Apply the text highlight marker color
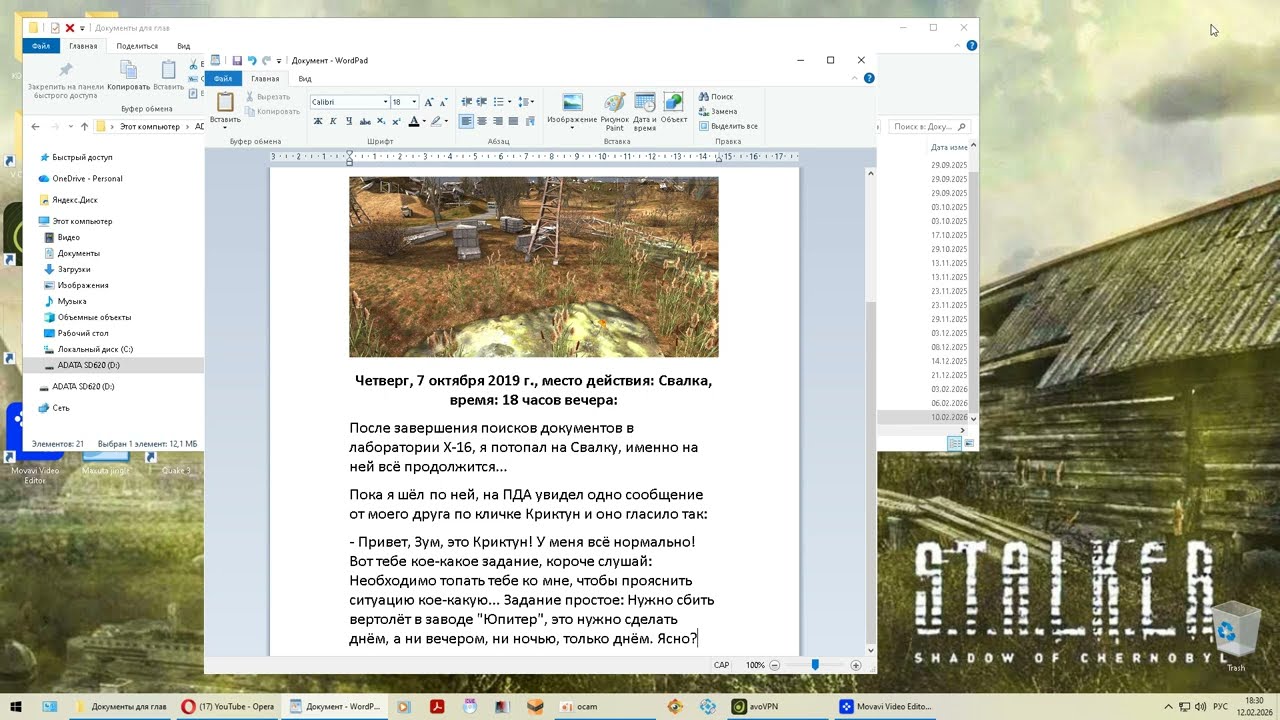 (435, 121)
